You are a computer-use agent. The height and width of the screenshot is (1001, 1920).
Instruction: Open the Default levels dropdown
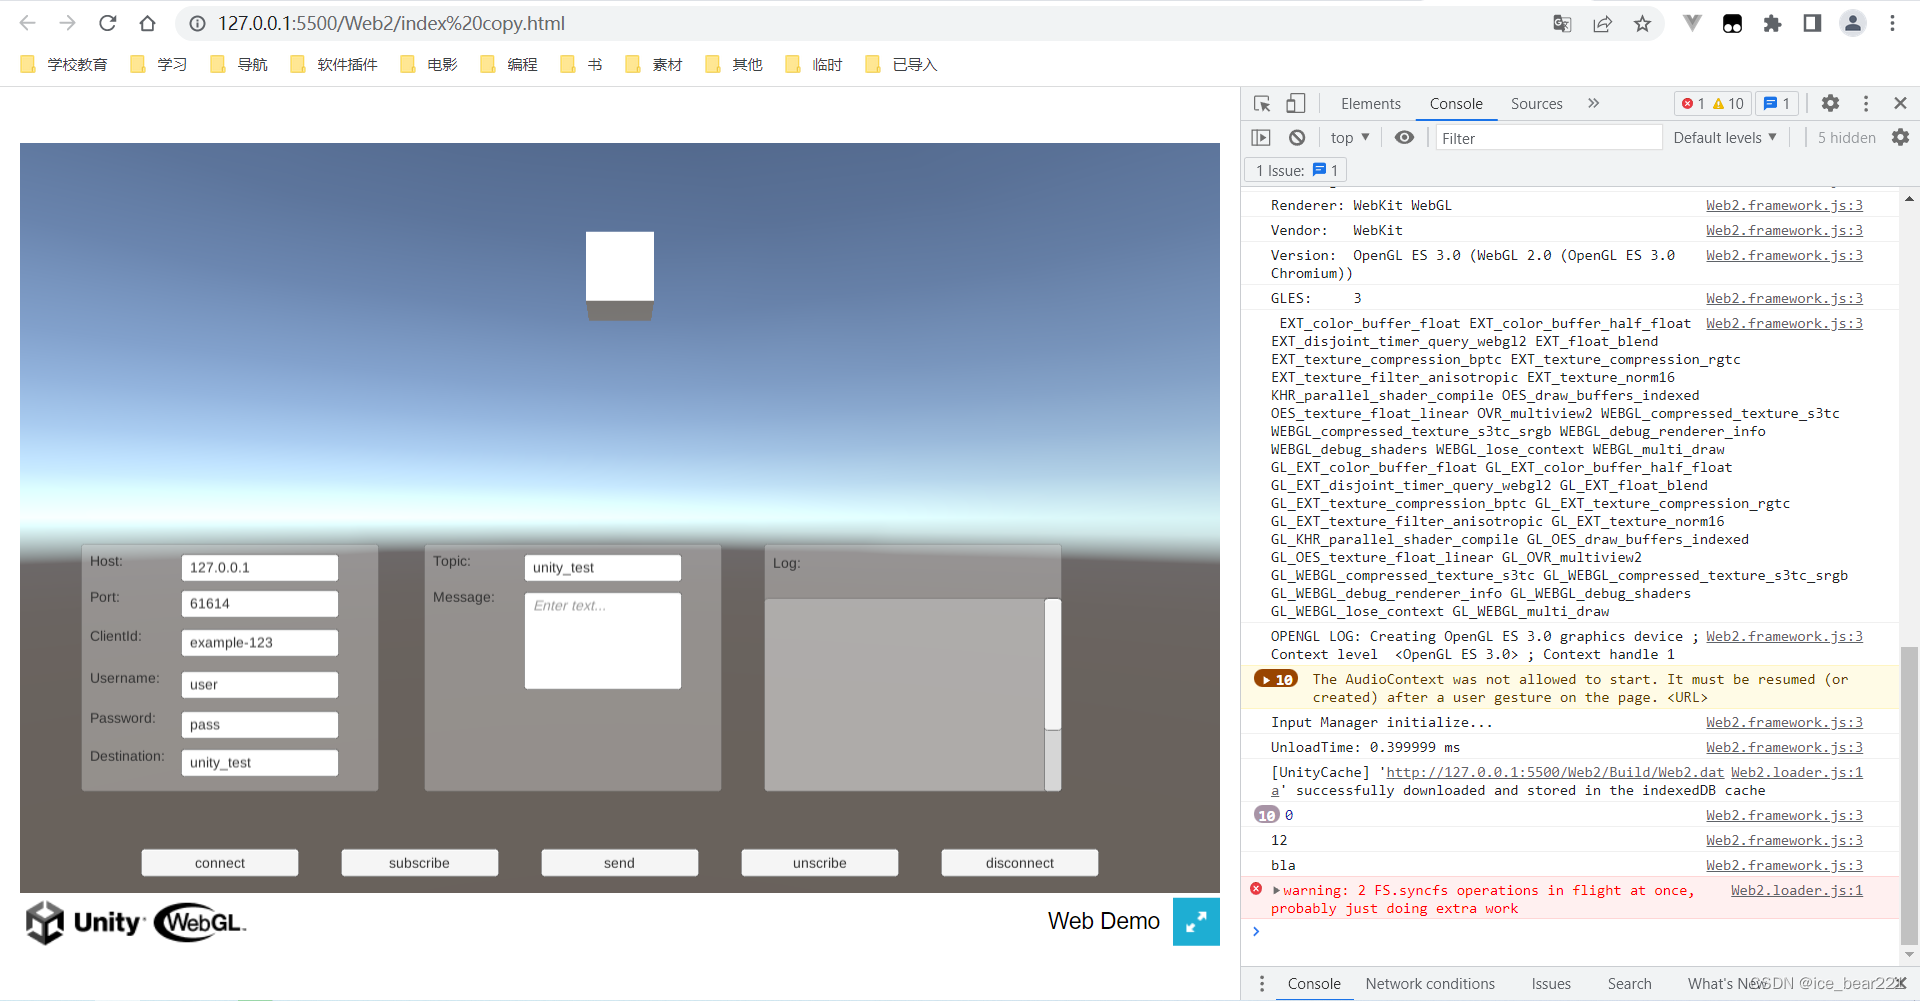(1723, 137)
